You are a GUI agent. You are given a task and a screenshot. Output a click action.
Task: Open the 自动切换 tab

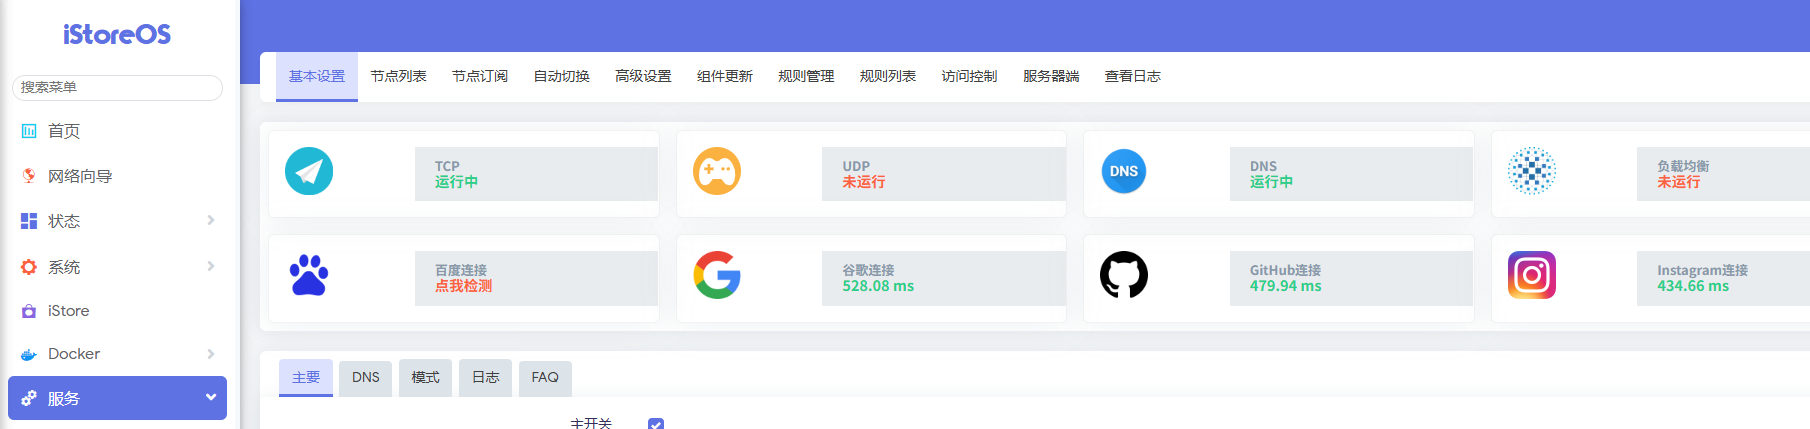562,76
